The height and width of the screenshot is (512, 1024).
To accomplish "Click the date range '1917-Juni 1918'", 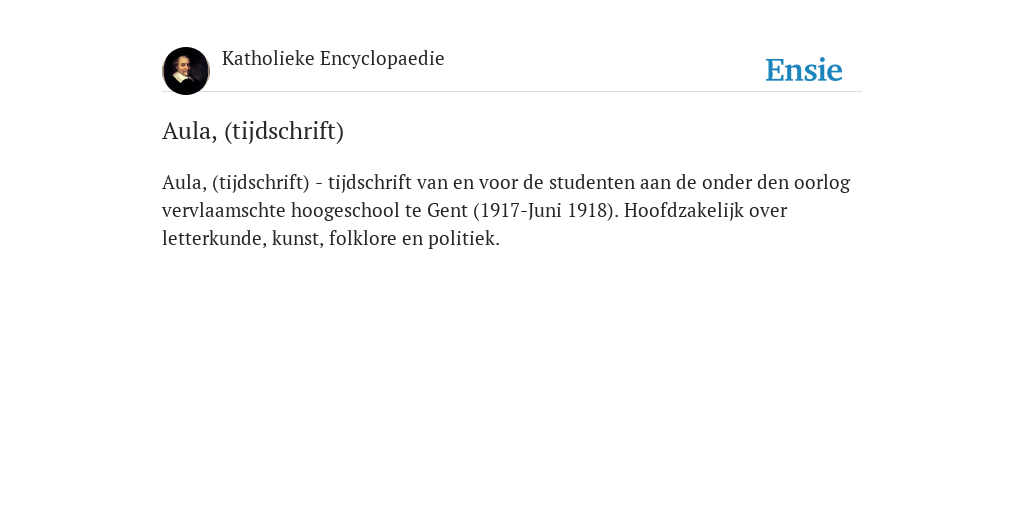I will coord(545,210).
